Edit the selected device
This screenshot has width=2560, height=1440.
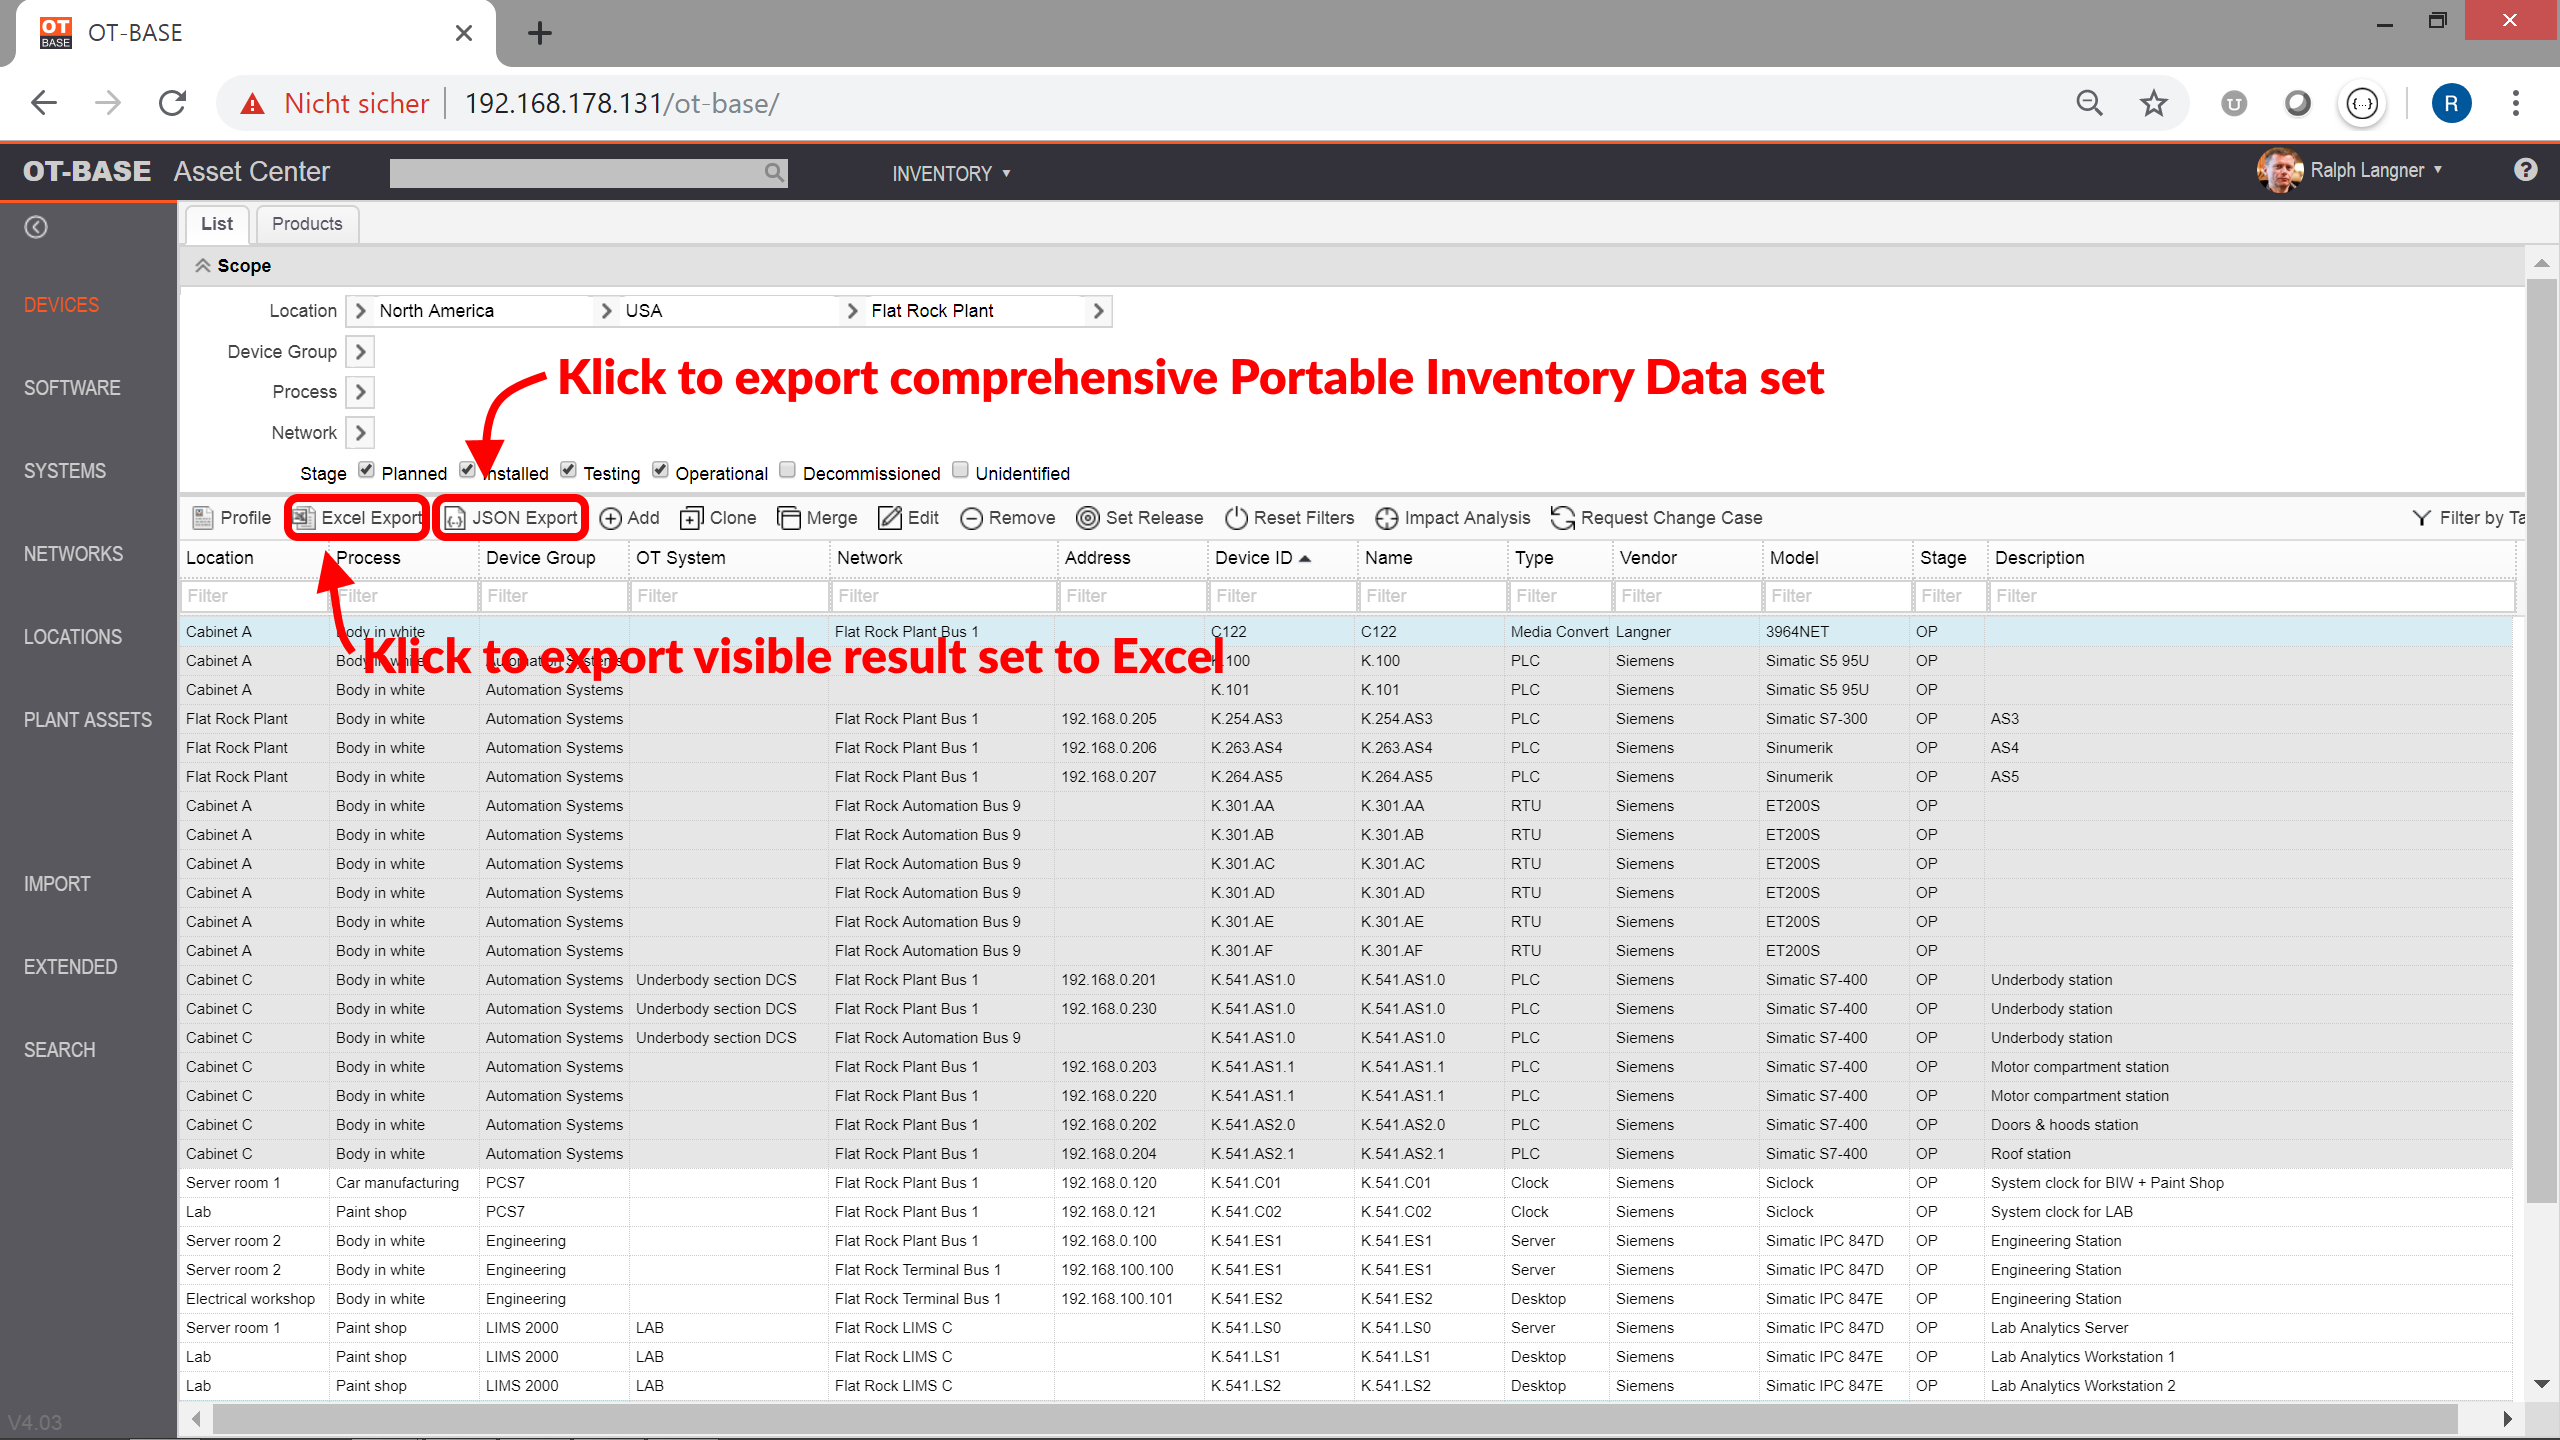coord(908,517)
